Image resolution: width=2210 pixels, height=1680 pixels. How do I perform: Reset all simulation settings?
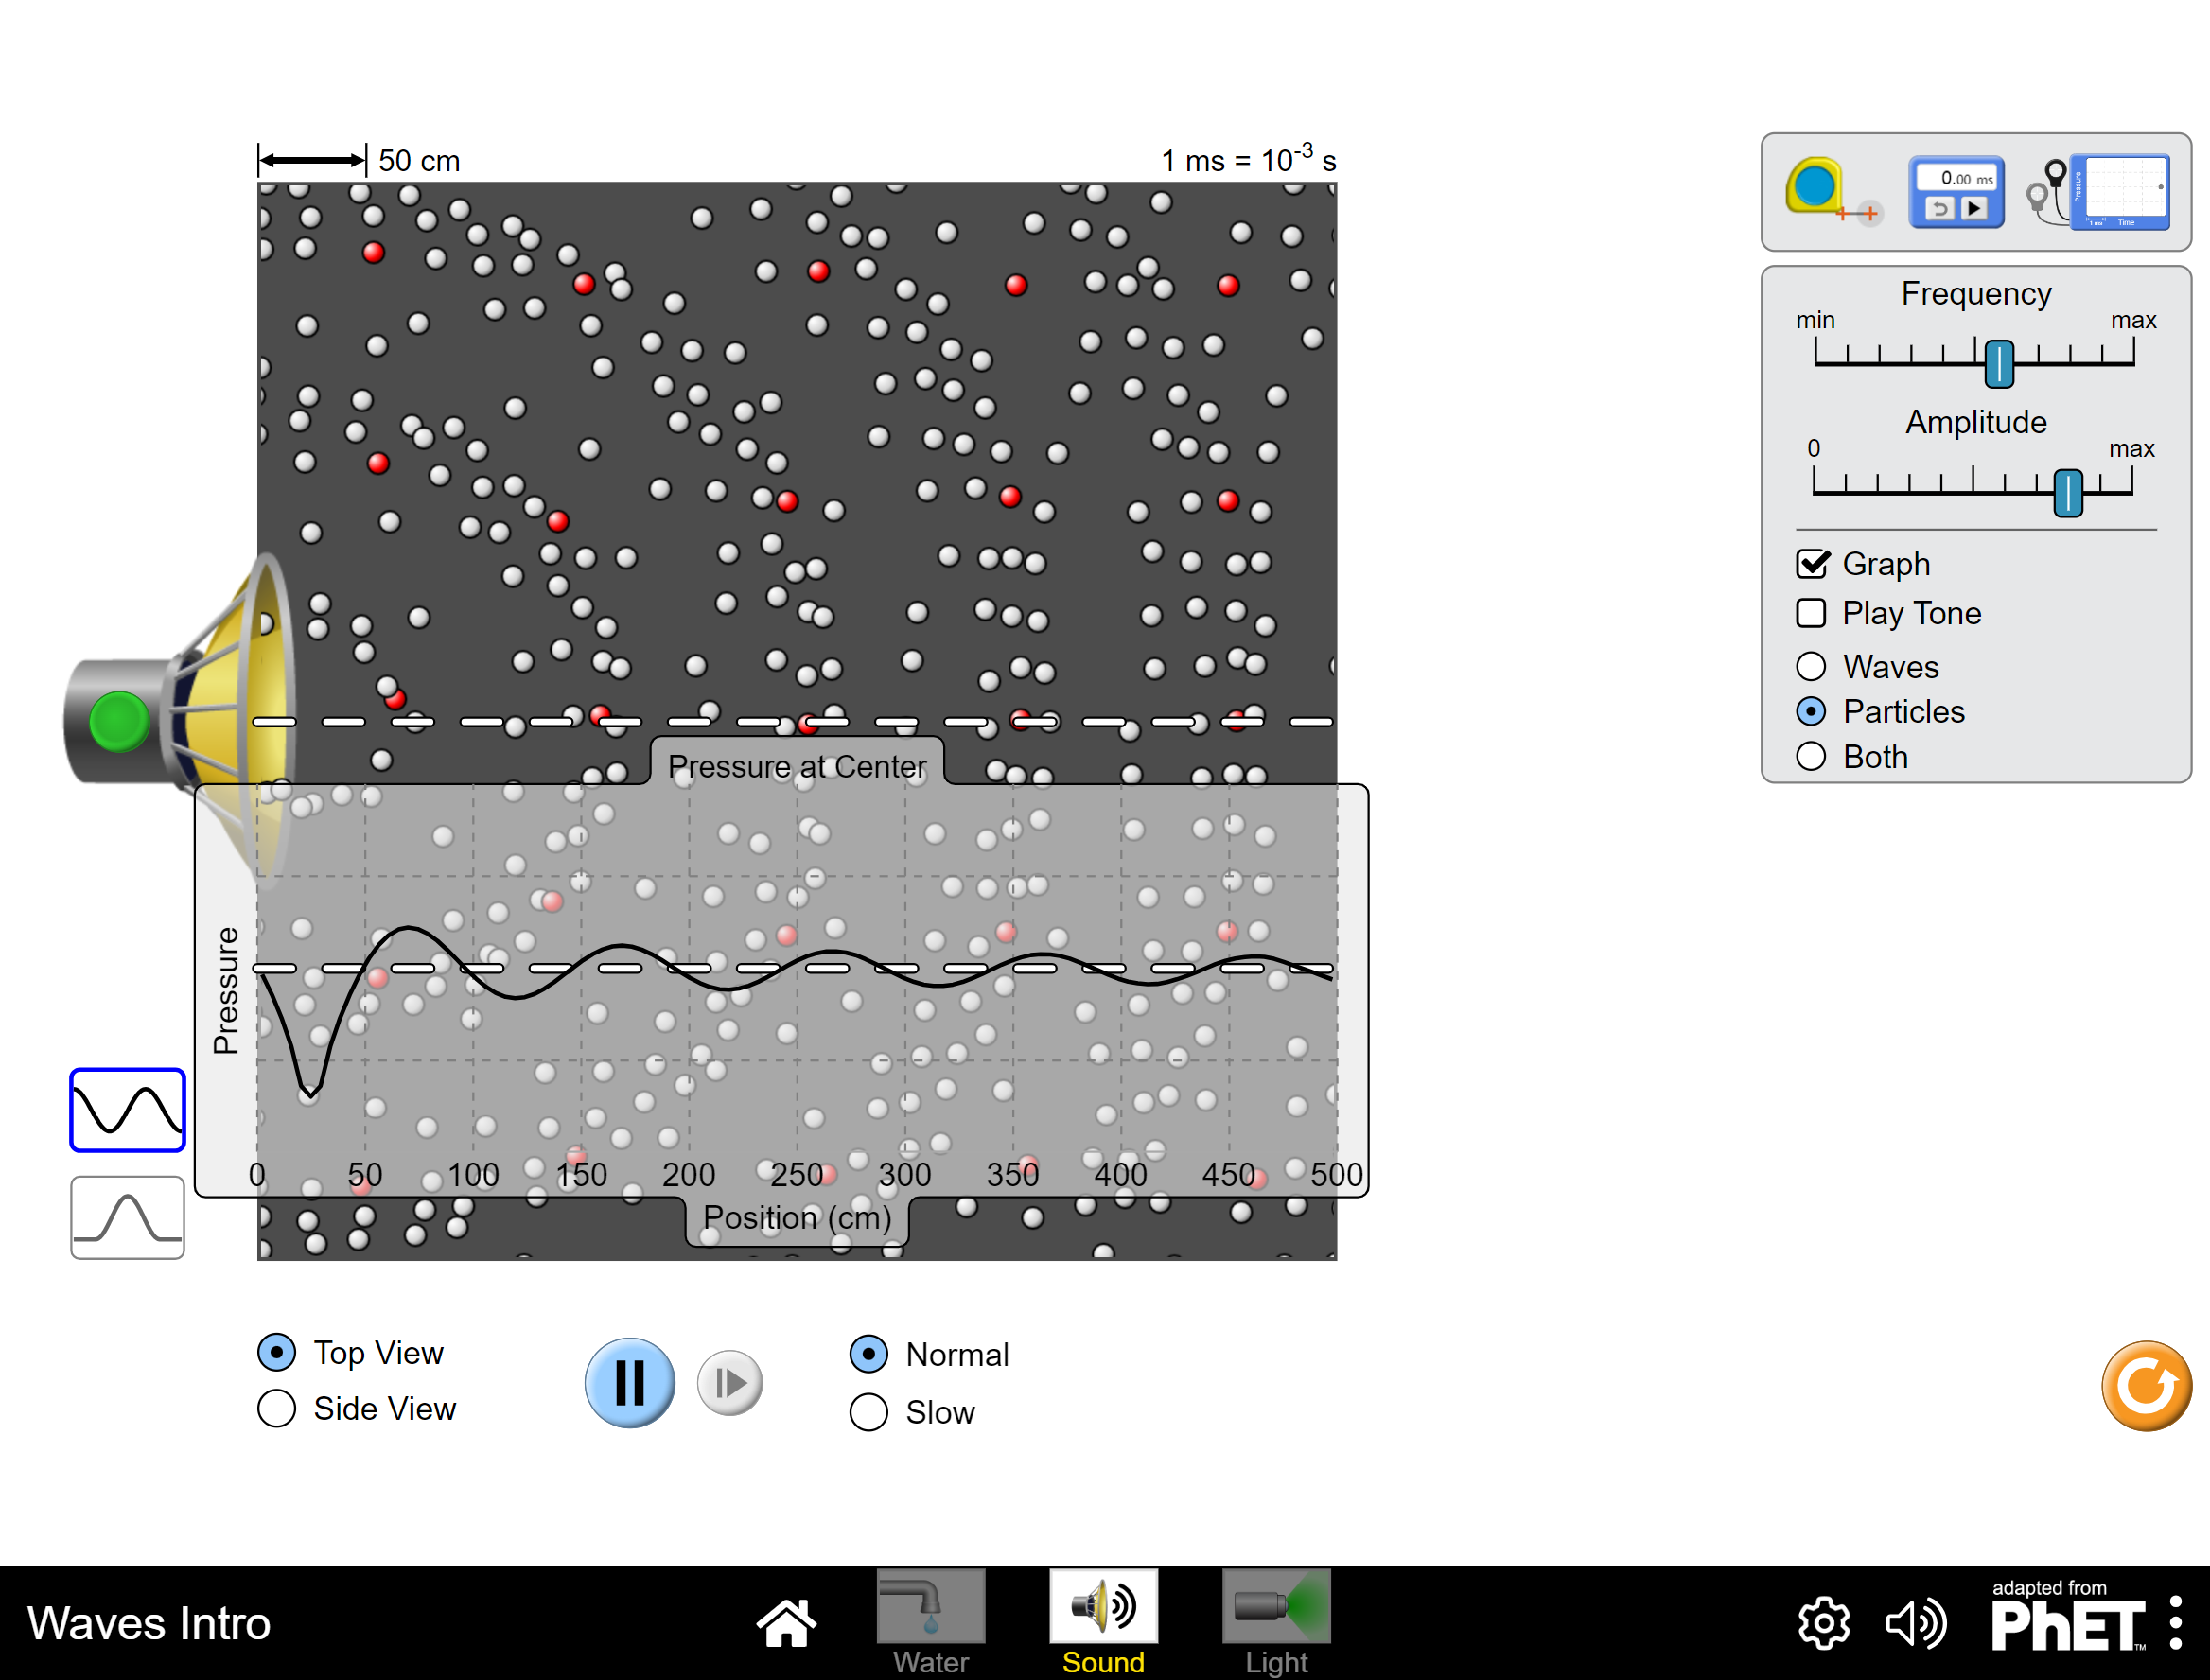tap(2146, 1386)
